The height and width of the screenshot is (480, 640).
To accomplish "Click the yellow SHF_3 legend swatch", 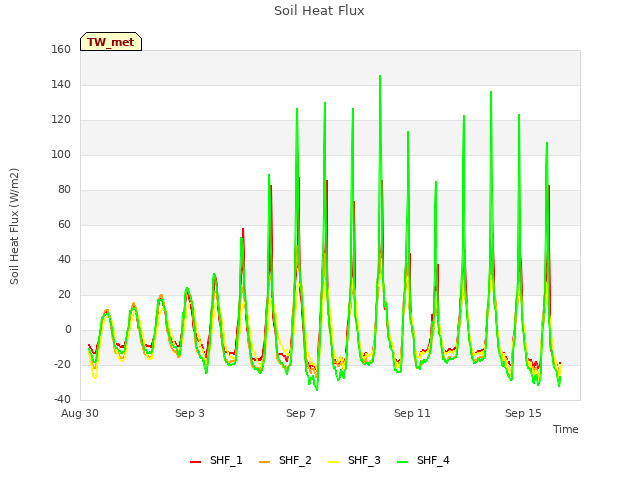I will (333, 462).
